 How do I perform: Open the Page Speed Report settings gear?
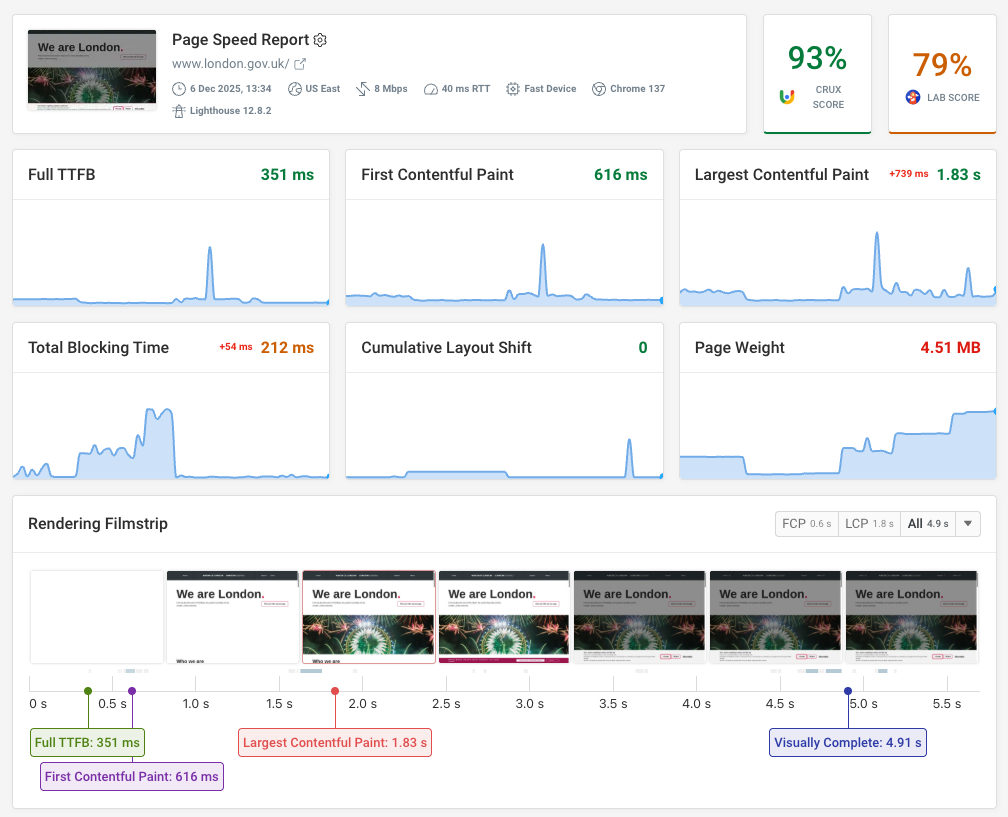click(x=320, y=39)
